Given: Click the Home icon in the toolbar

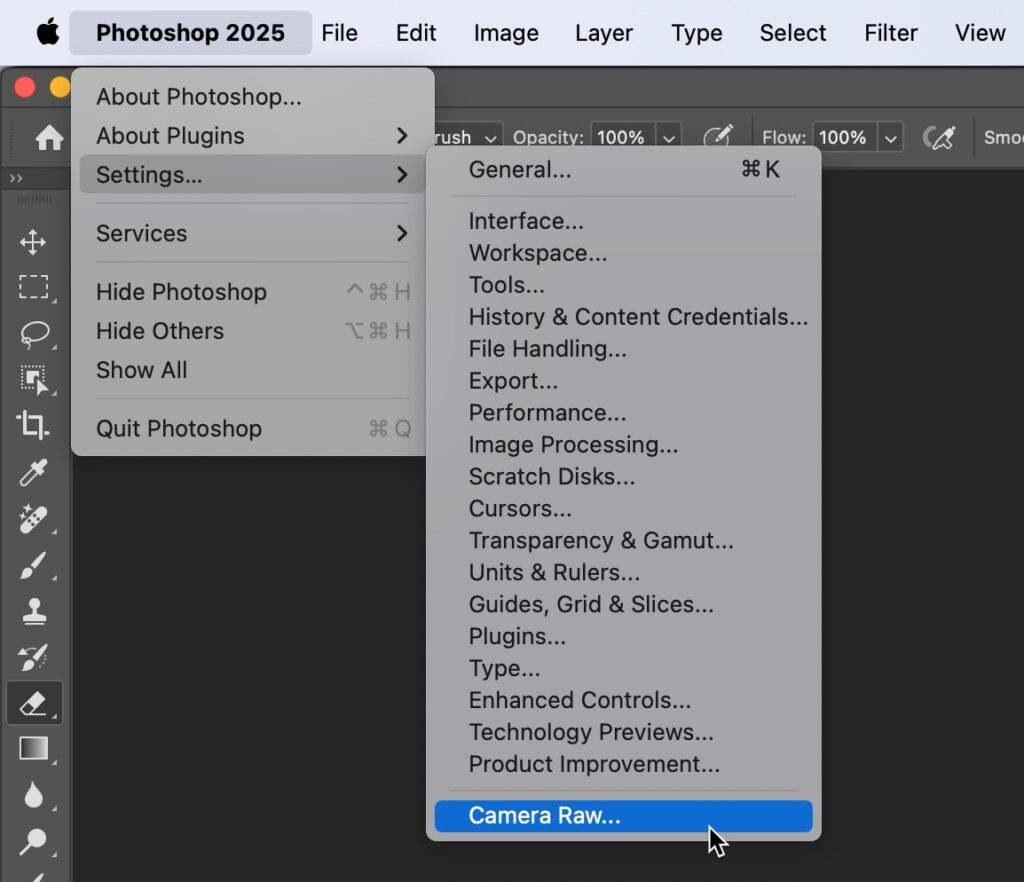Looking at the screenshot, I should click(x=49, y=138).
